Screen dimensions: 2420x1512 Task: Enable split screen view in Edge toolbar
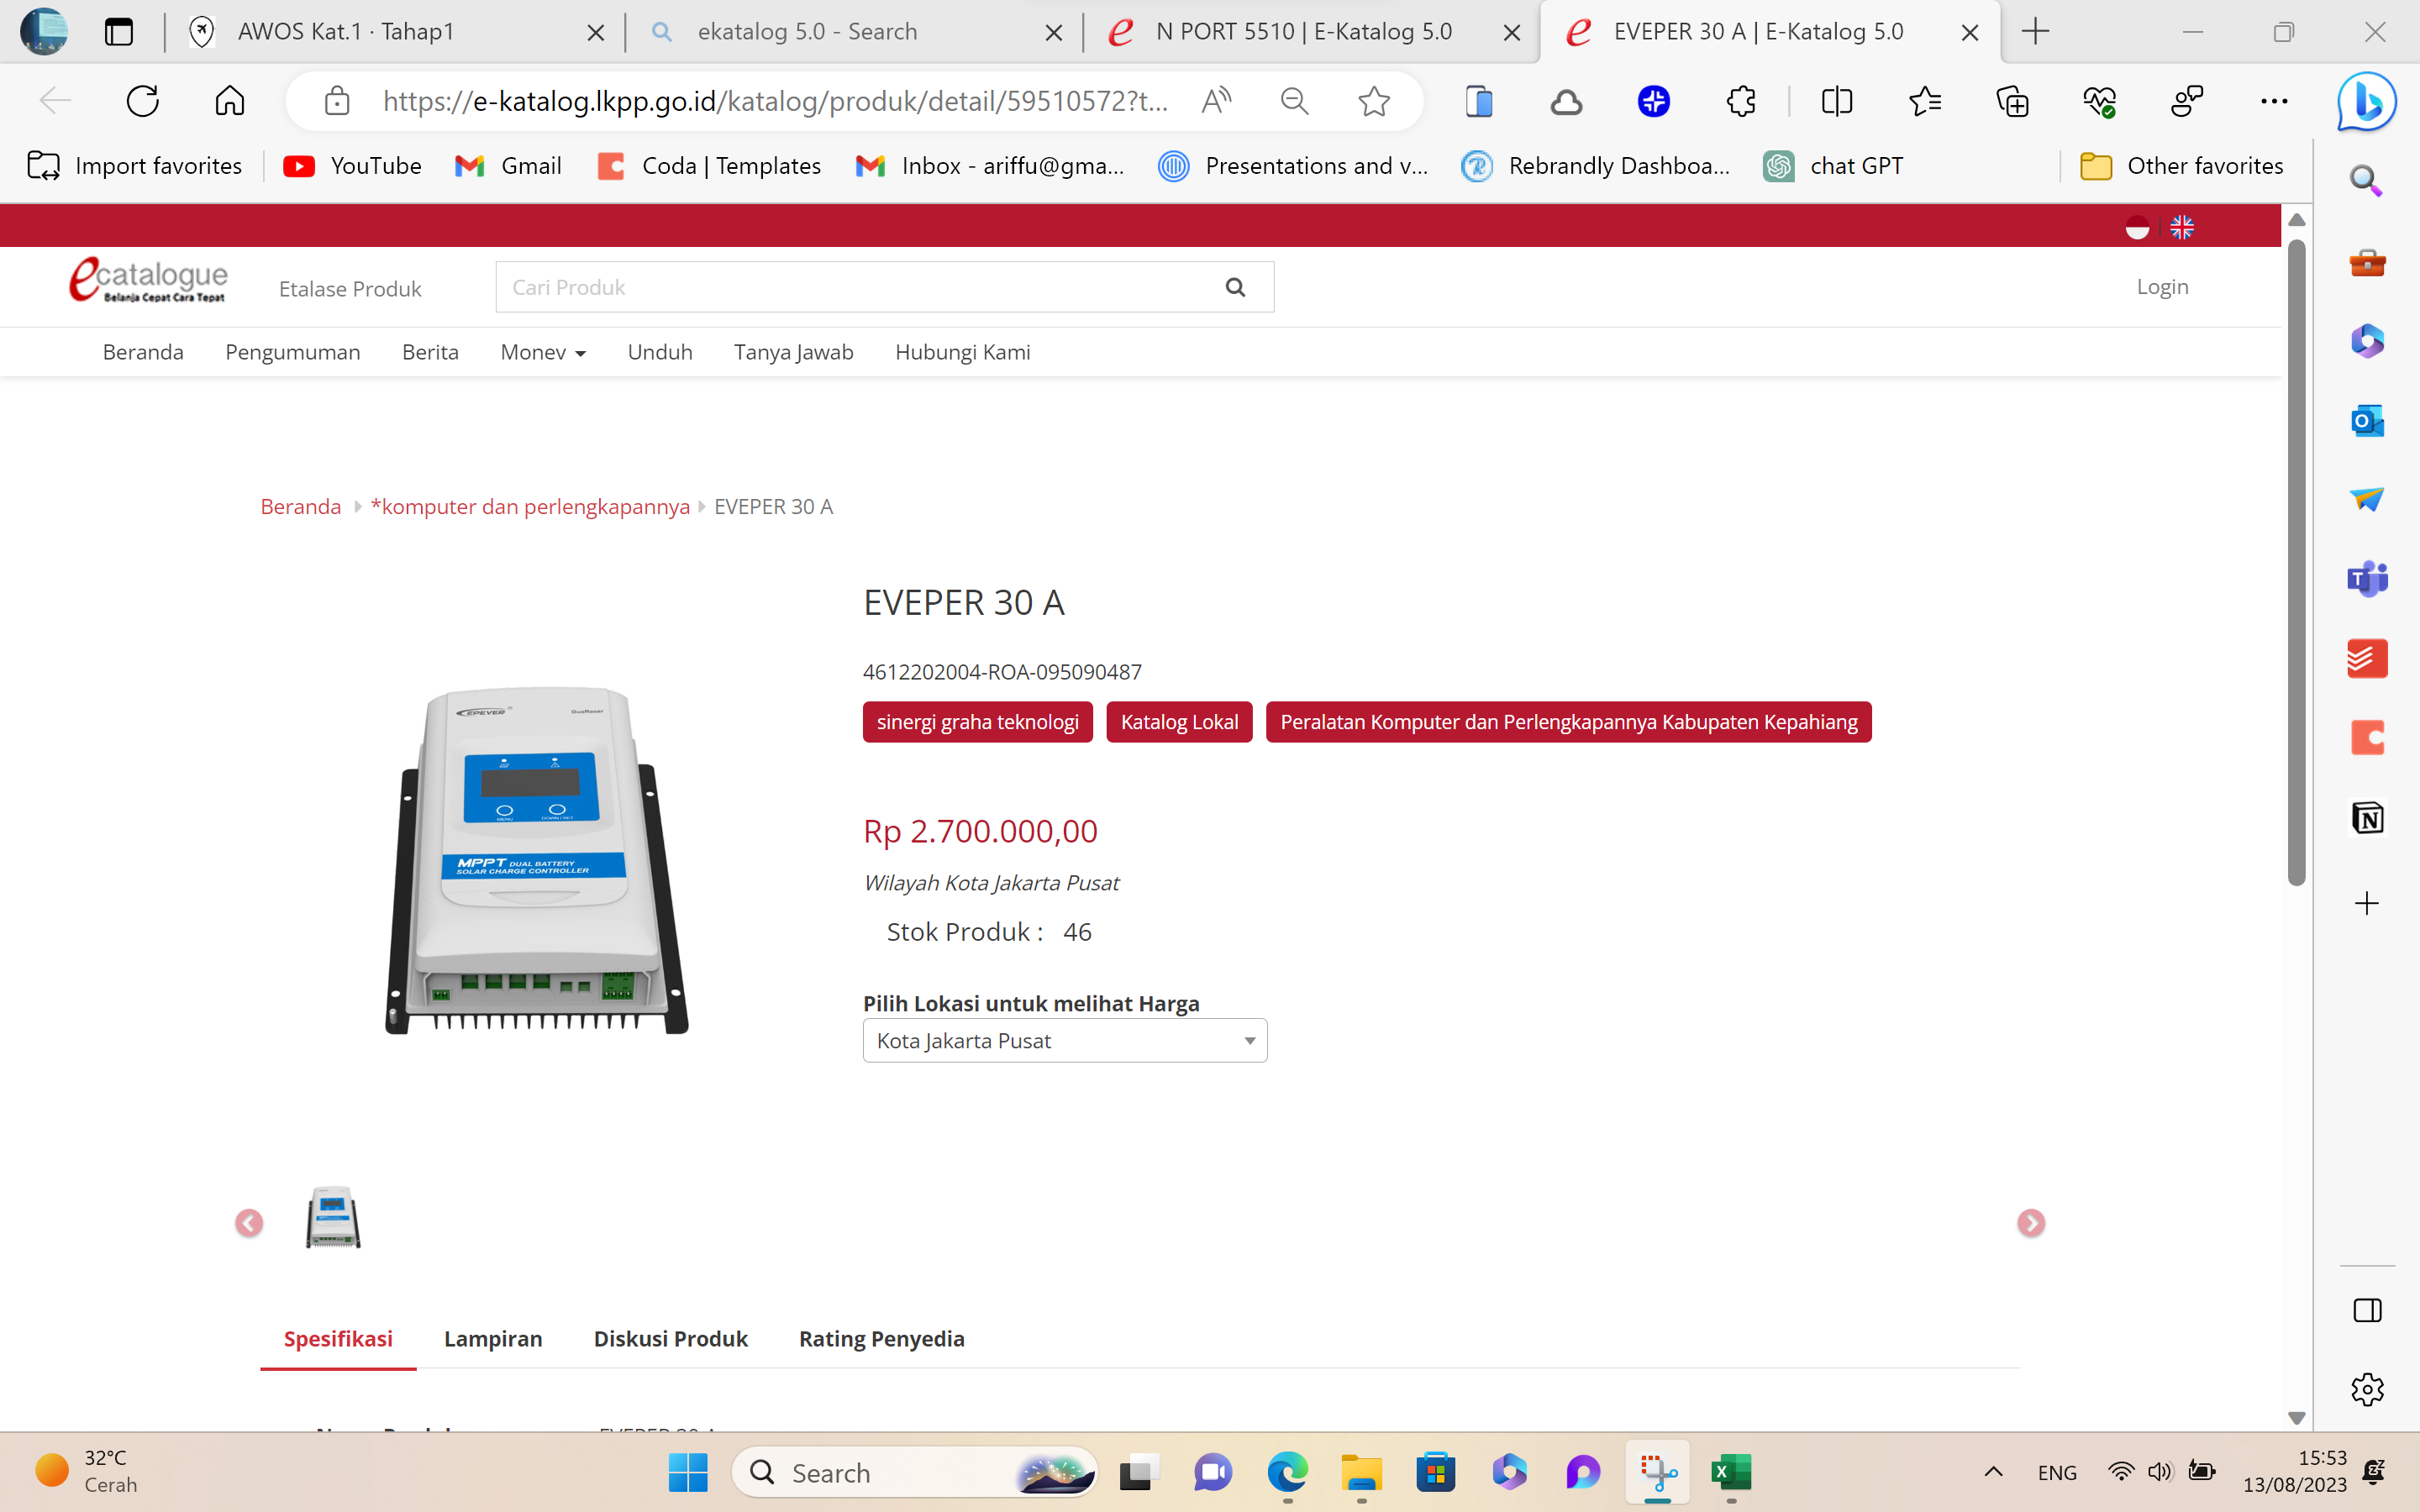(x=1837, y=100)
